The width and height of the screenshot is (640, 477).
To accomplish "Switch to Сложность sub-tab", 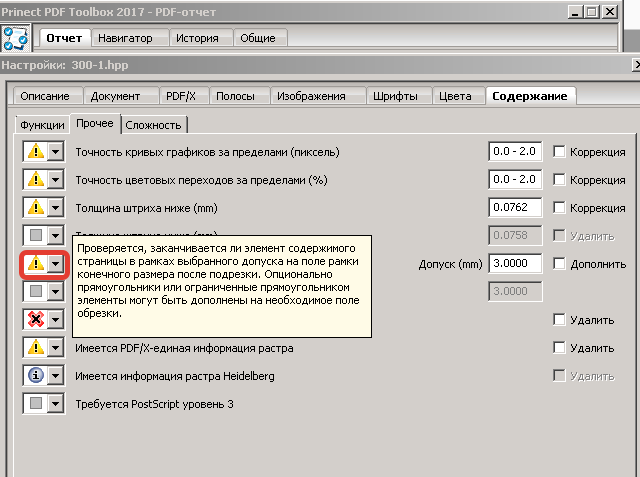I will click(x=153, y=125).
